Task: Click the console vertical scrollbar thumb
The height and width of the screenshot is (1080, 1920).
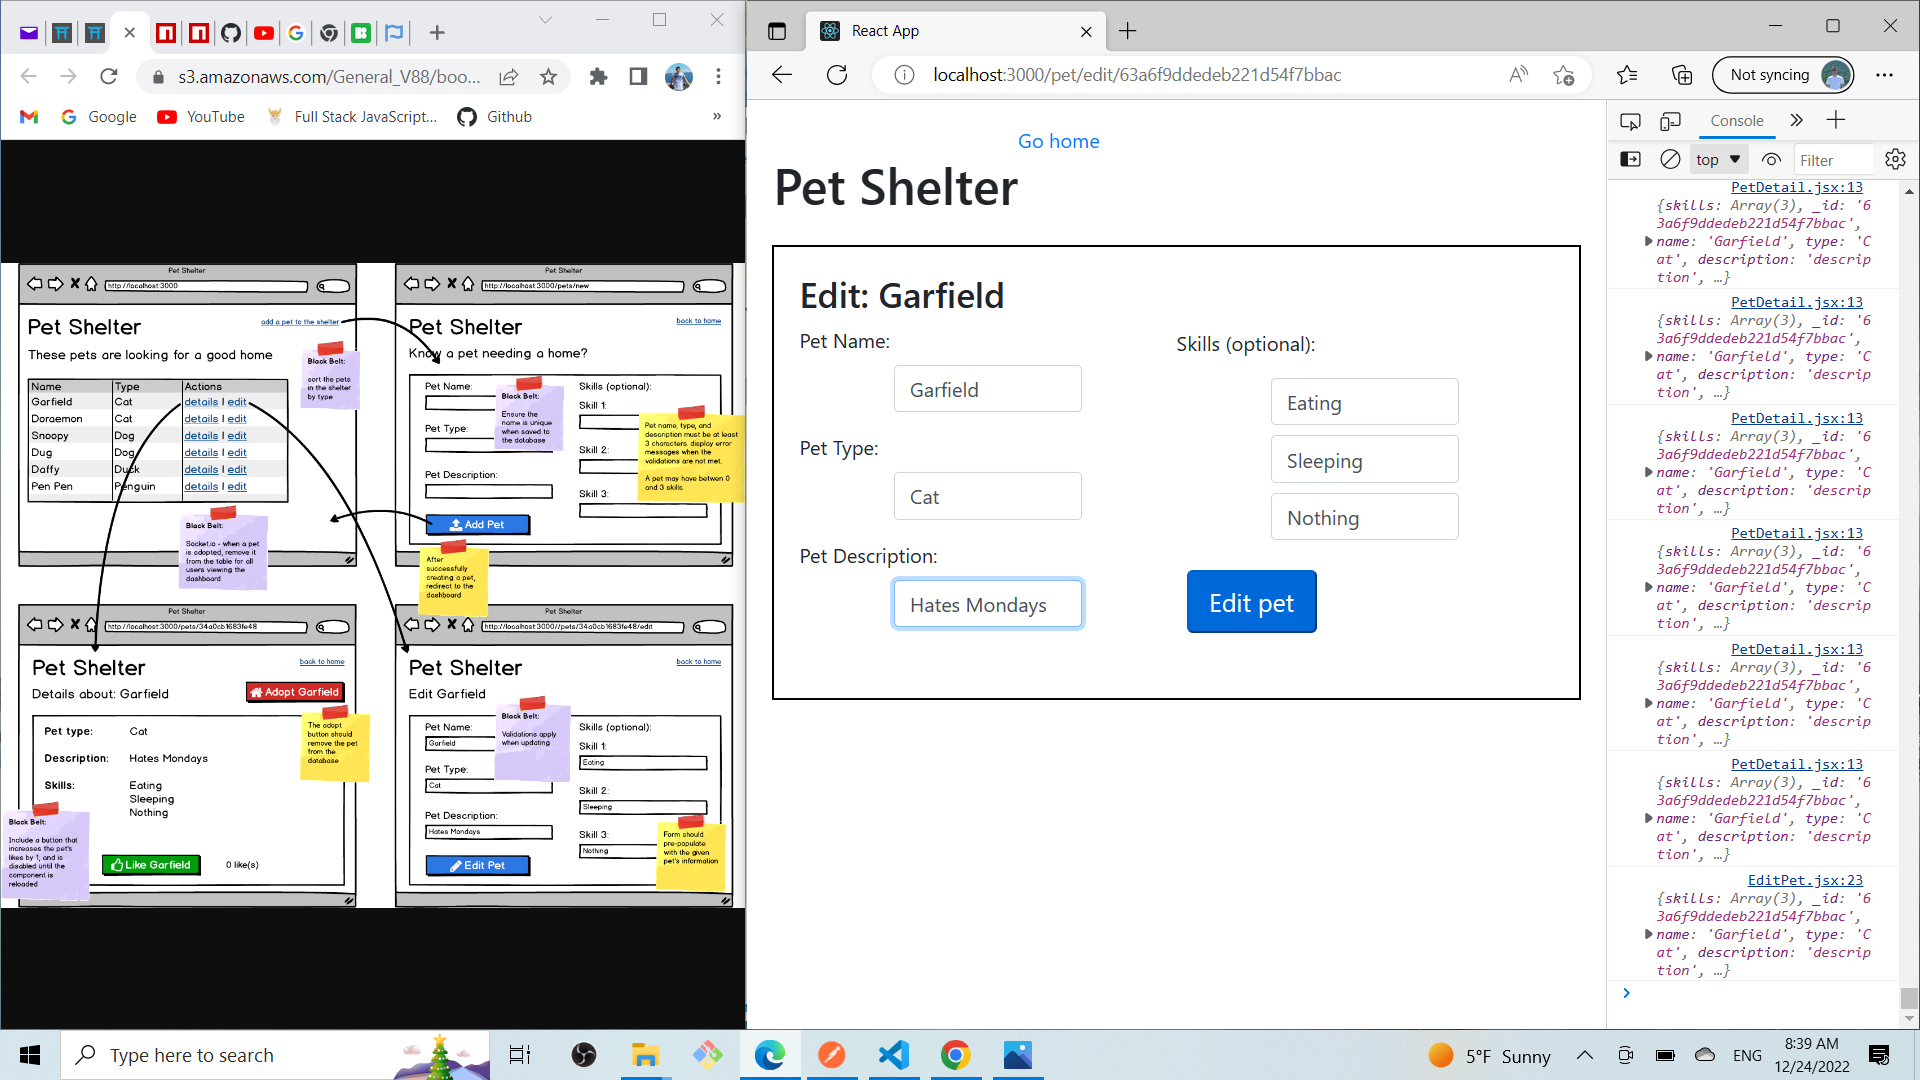Action: [1909, 997]
